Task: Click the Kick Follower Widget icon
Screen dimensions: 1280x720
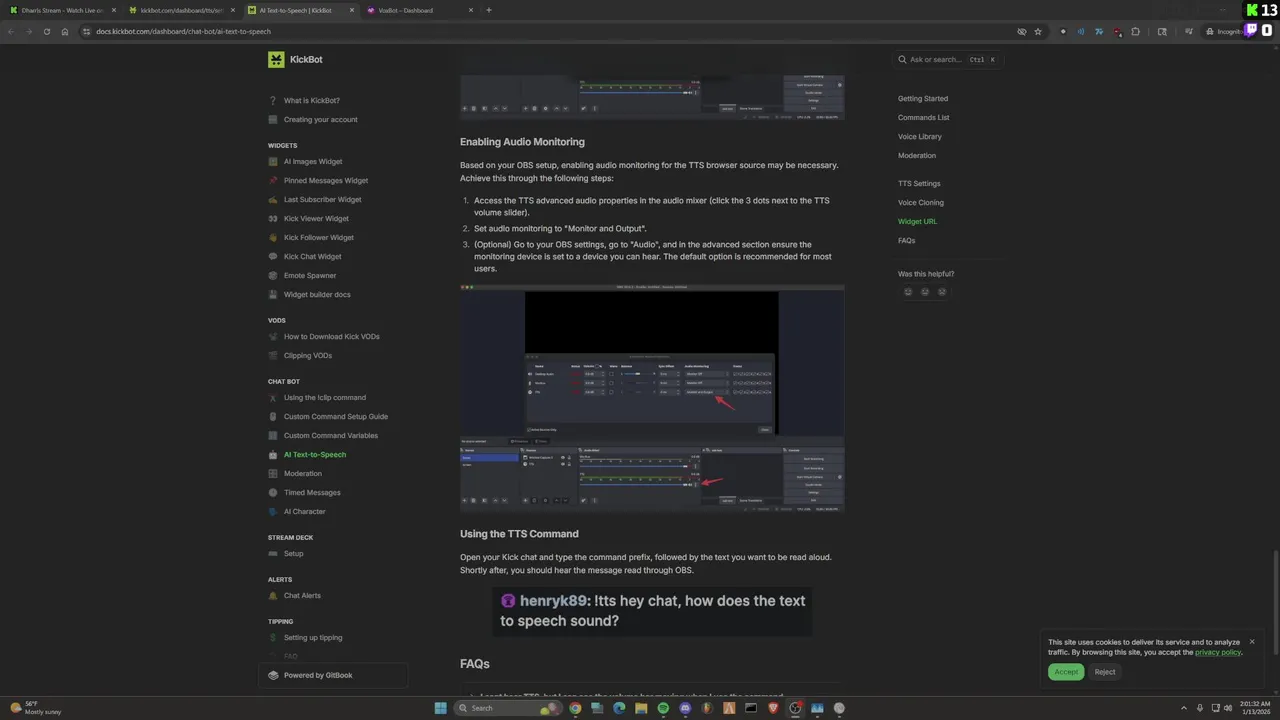Action: [x=273, y=238]
